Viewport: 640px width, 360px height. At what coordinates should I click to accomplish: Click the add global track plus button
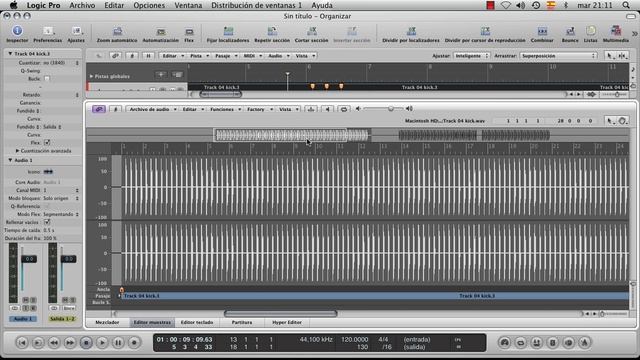[x=161, y=75]
